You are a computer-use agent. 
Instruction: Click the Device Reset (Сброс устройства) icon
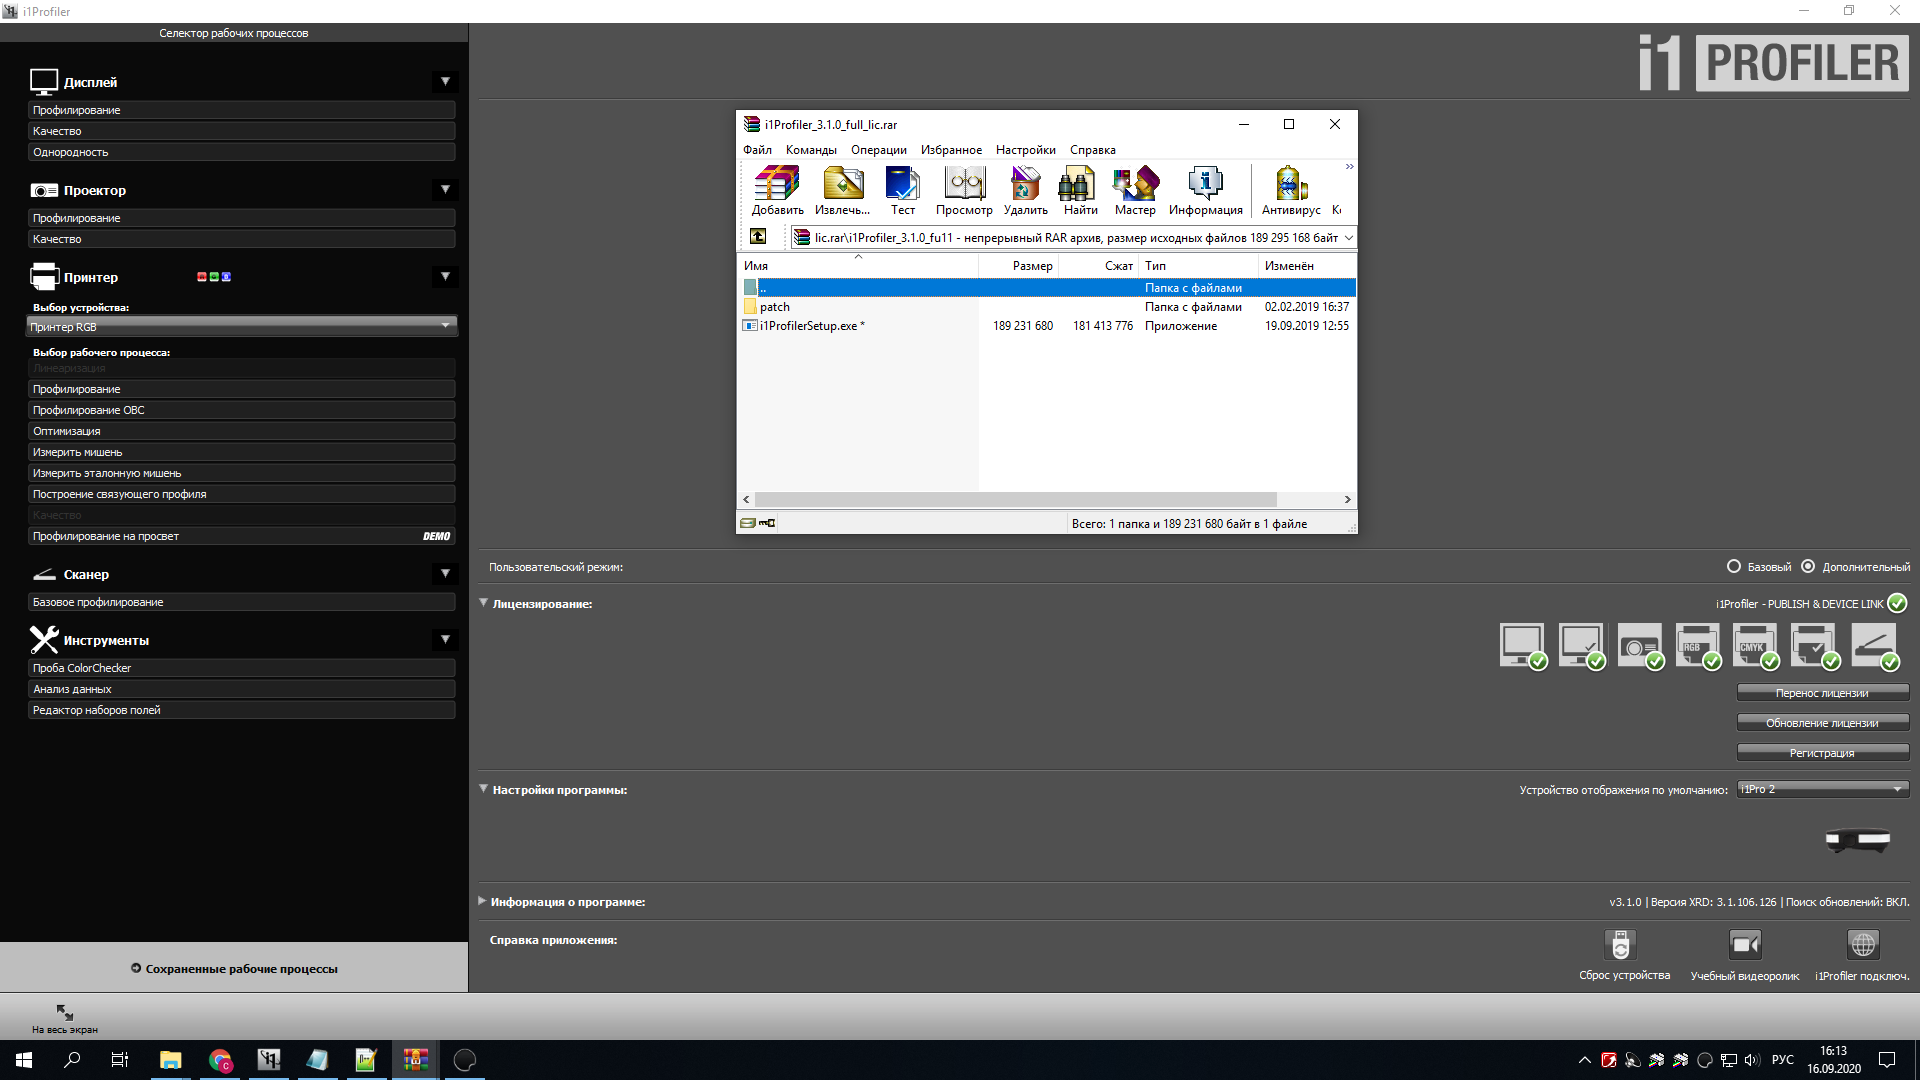(1621, 945)
